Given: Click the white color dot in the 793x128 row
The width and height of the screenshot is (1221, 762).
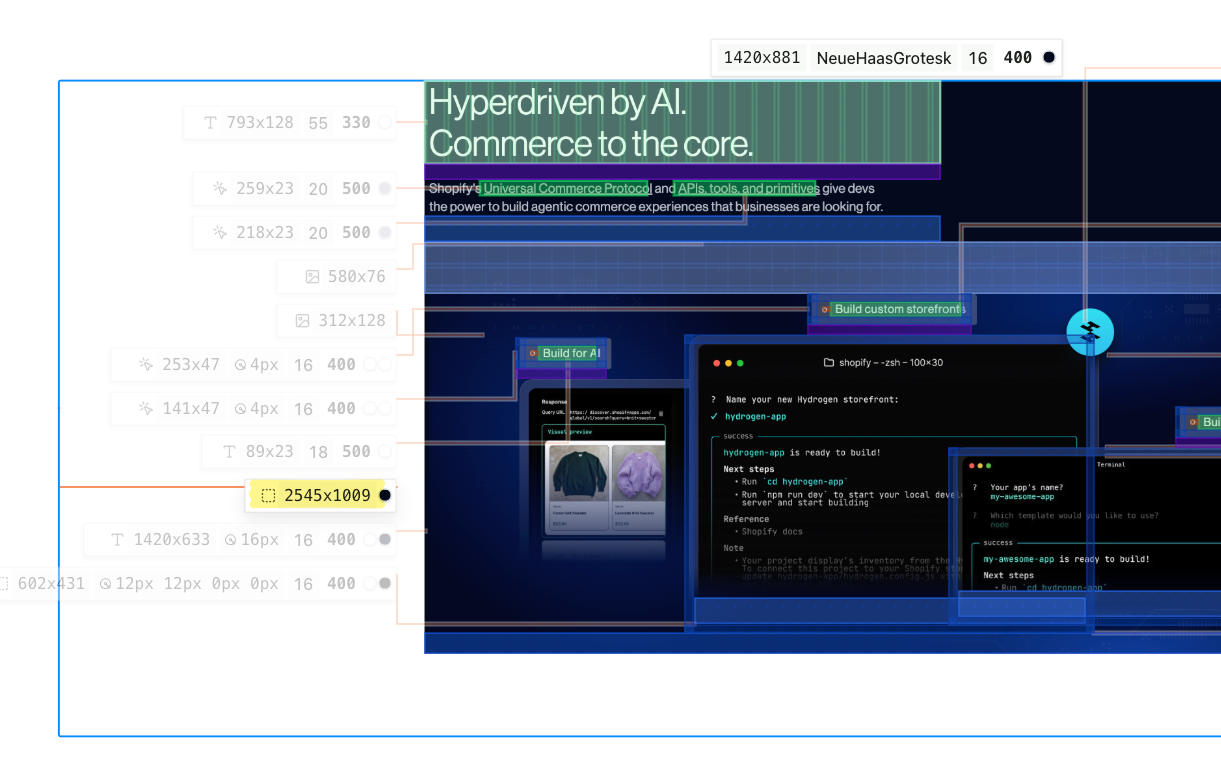Looking at the screenshot, I should pyautogui.click(x=385, y=123).
